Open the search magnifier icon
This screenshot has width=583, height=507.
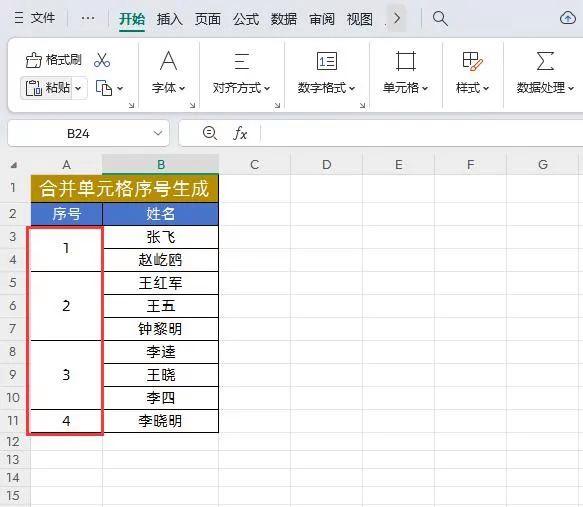pos(440,18)
